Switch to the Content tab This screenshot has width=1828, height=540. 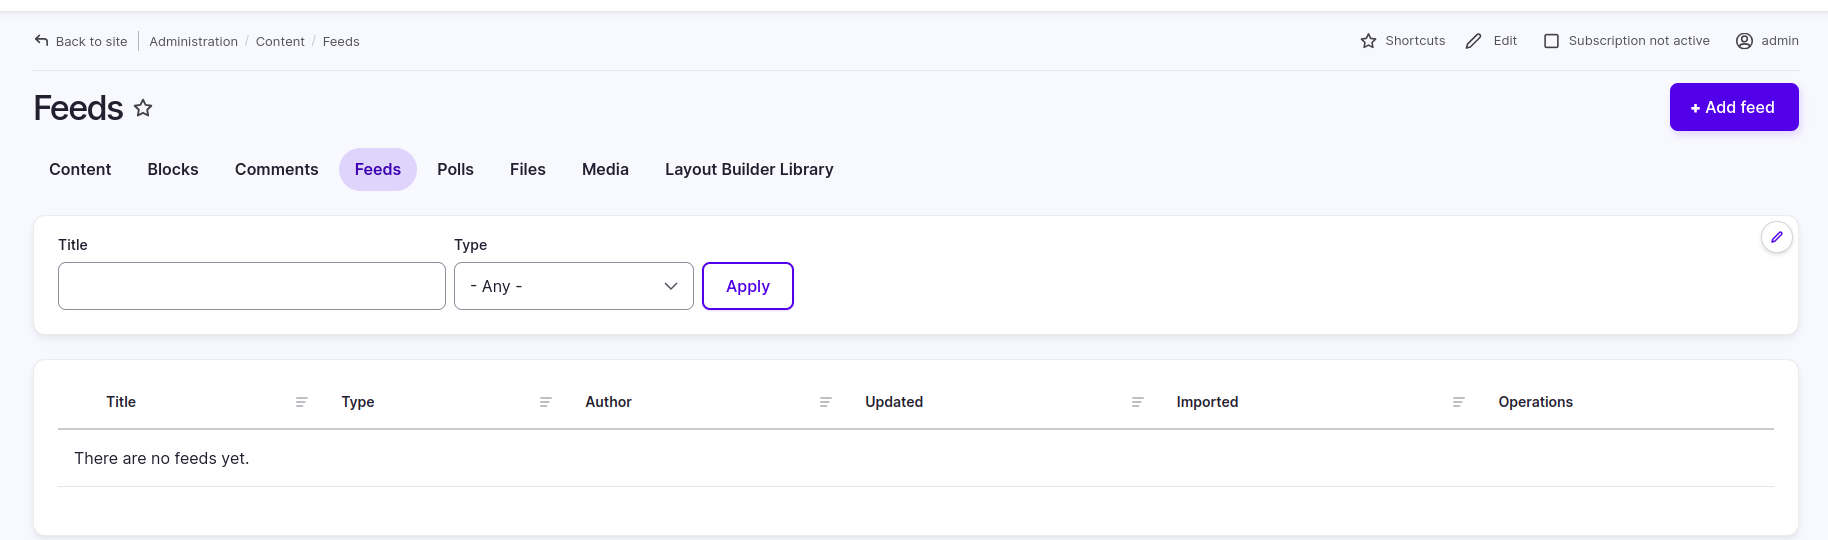click(80, 169)
